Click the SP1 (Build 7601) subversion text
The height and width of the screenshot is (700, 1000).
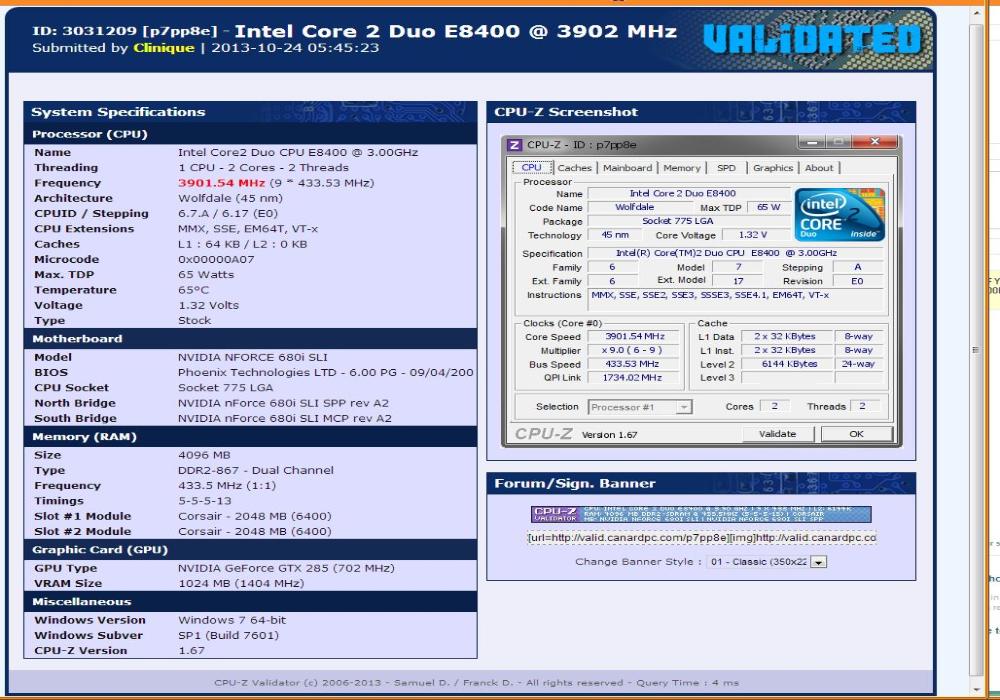click(x=228, y=635)
